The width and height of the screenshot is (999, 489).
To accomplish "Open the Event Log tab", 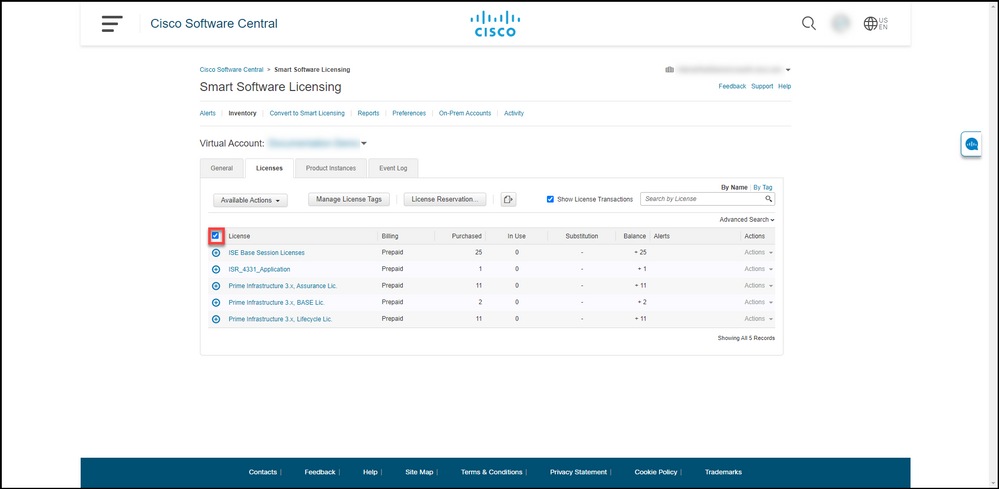I will 393,169.
